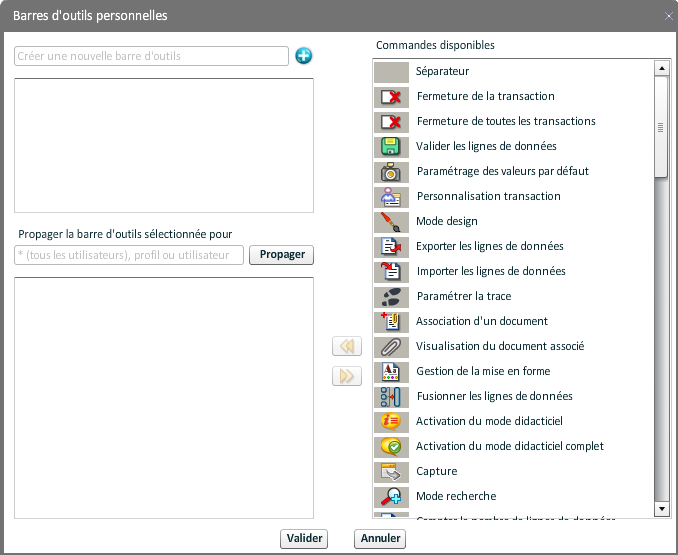Click the Paramétrage des valeurs par défaut icon
Image resolution: width=678 pixels, height=555 pixels.
click(x=392, y=172)
